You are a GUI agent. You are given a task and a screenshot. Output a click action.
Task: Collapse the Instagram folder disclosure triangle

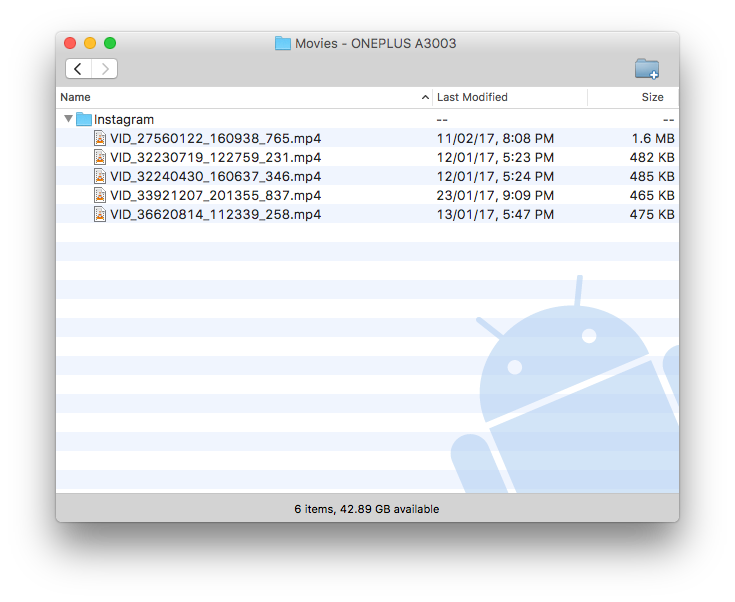coord(68,120)
